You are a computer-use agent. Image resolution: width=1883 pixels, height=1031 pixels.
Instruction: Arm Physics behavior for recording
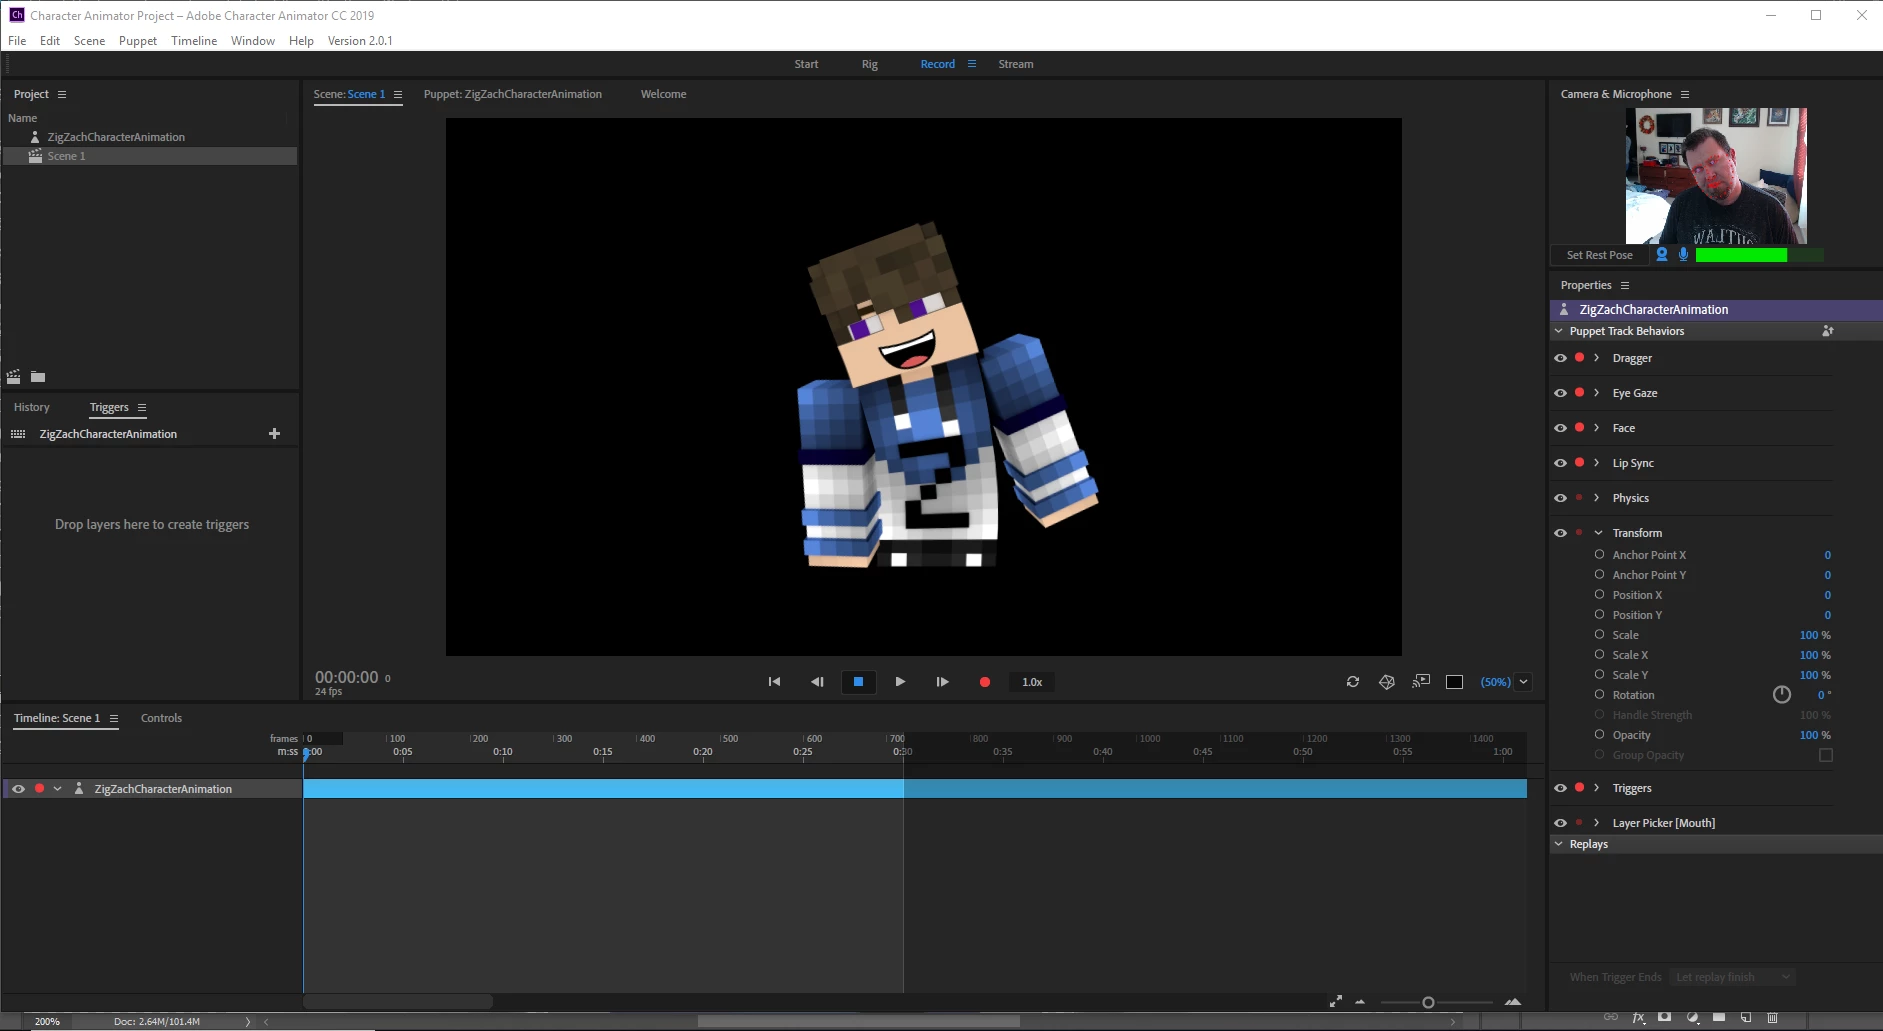pyautogui.click(x=1580, y=497)
